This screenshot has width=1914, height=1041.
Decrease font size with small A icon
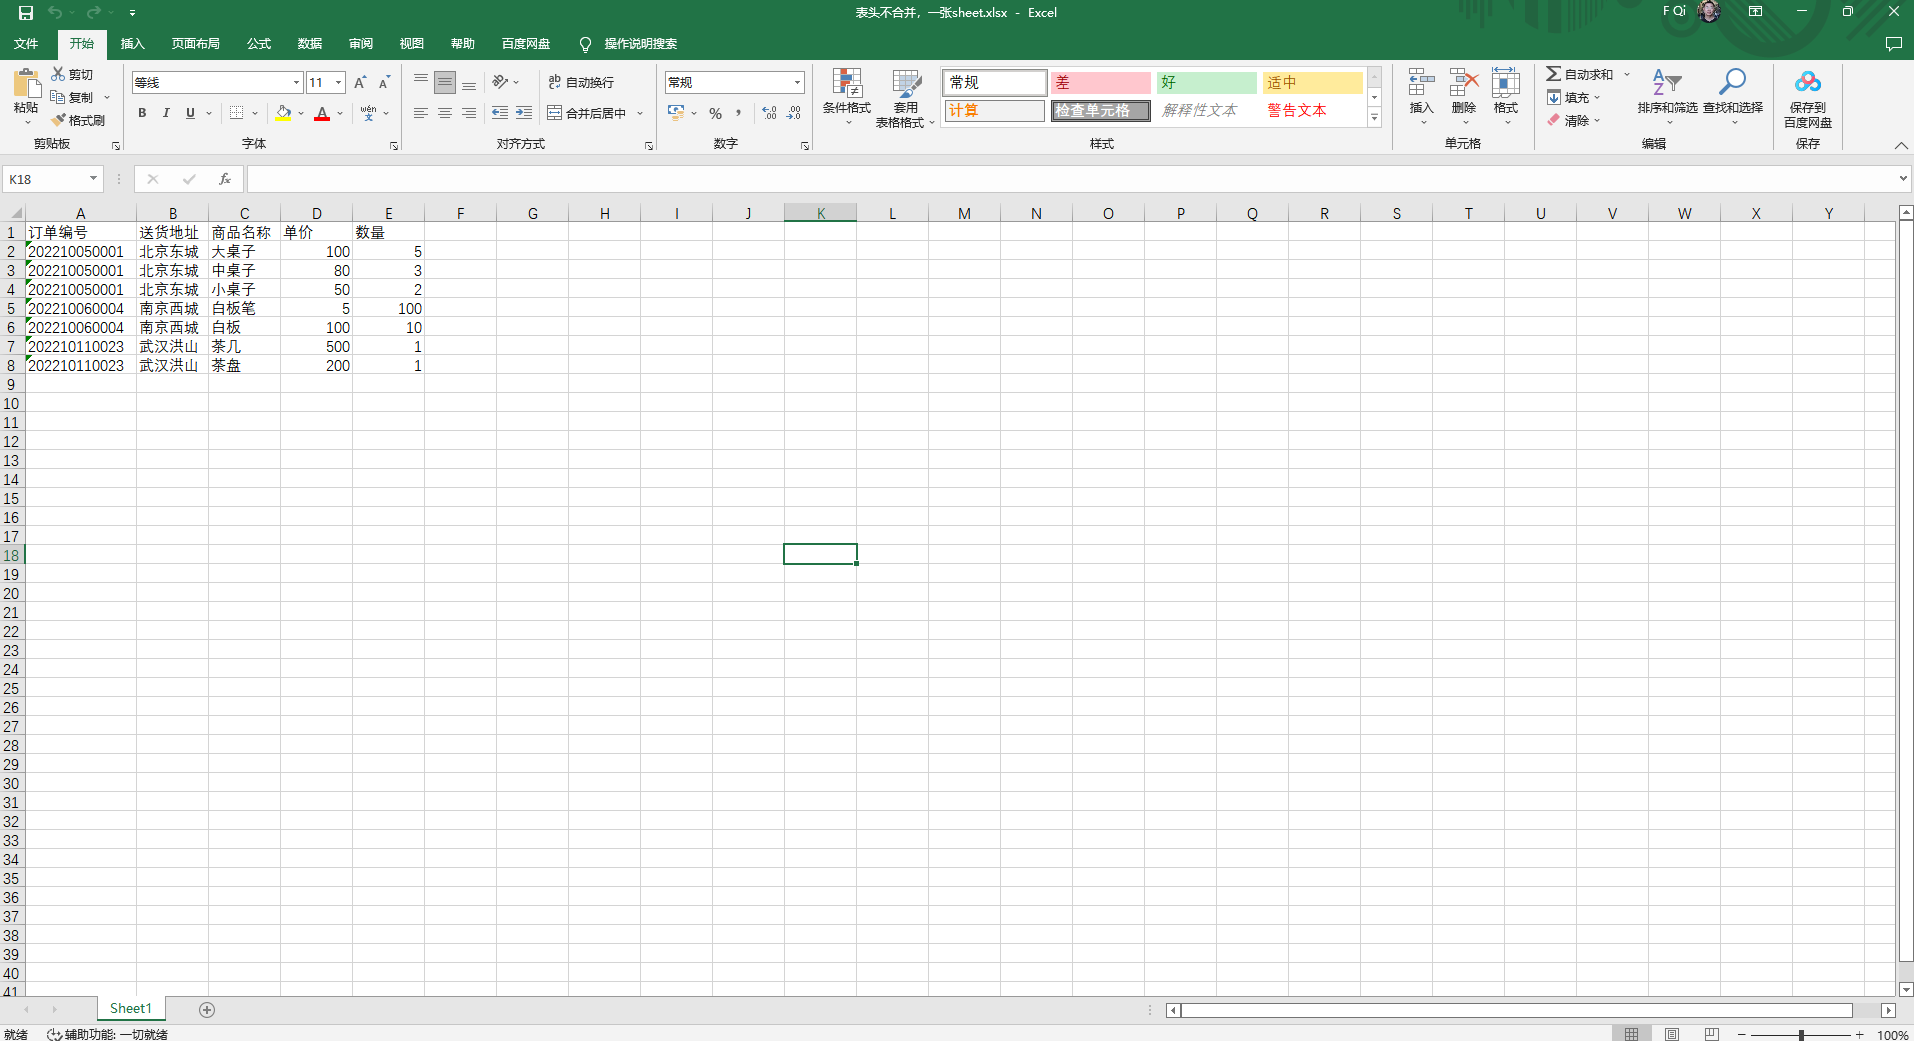[384, 82]
